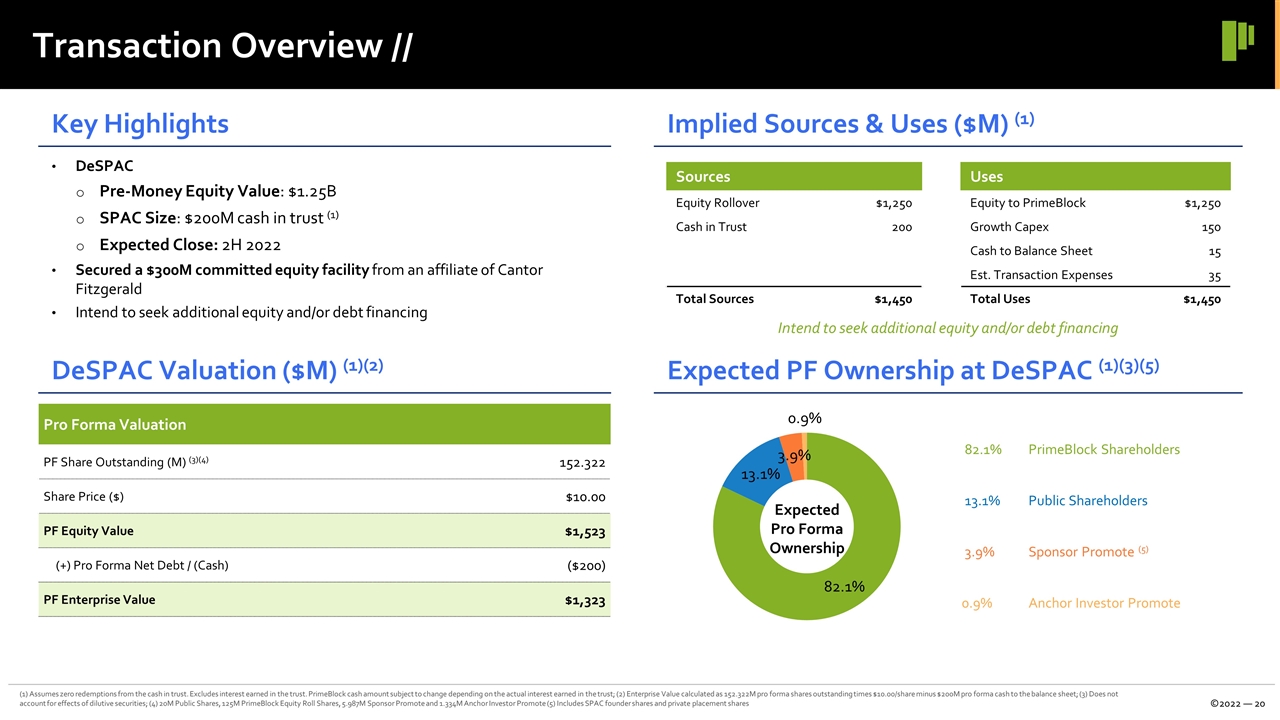This screenshot has width=1280, height=720.
Task: Click the $10.00 share price value
Action: coord(585,497)
